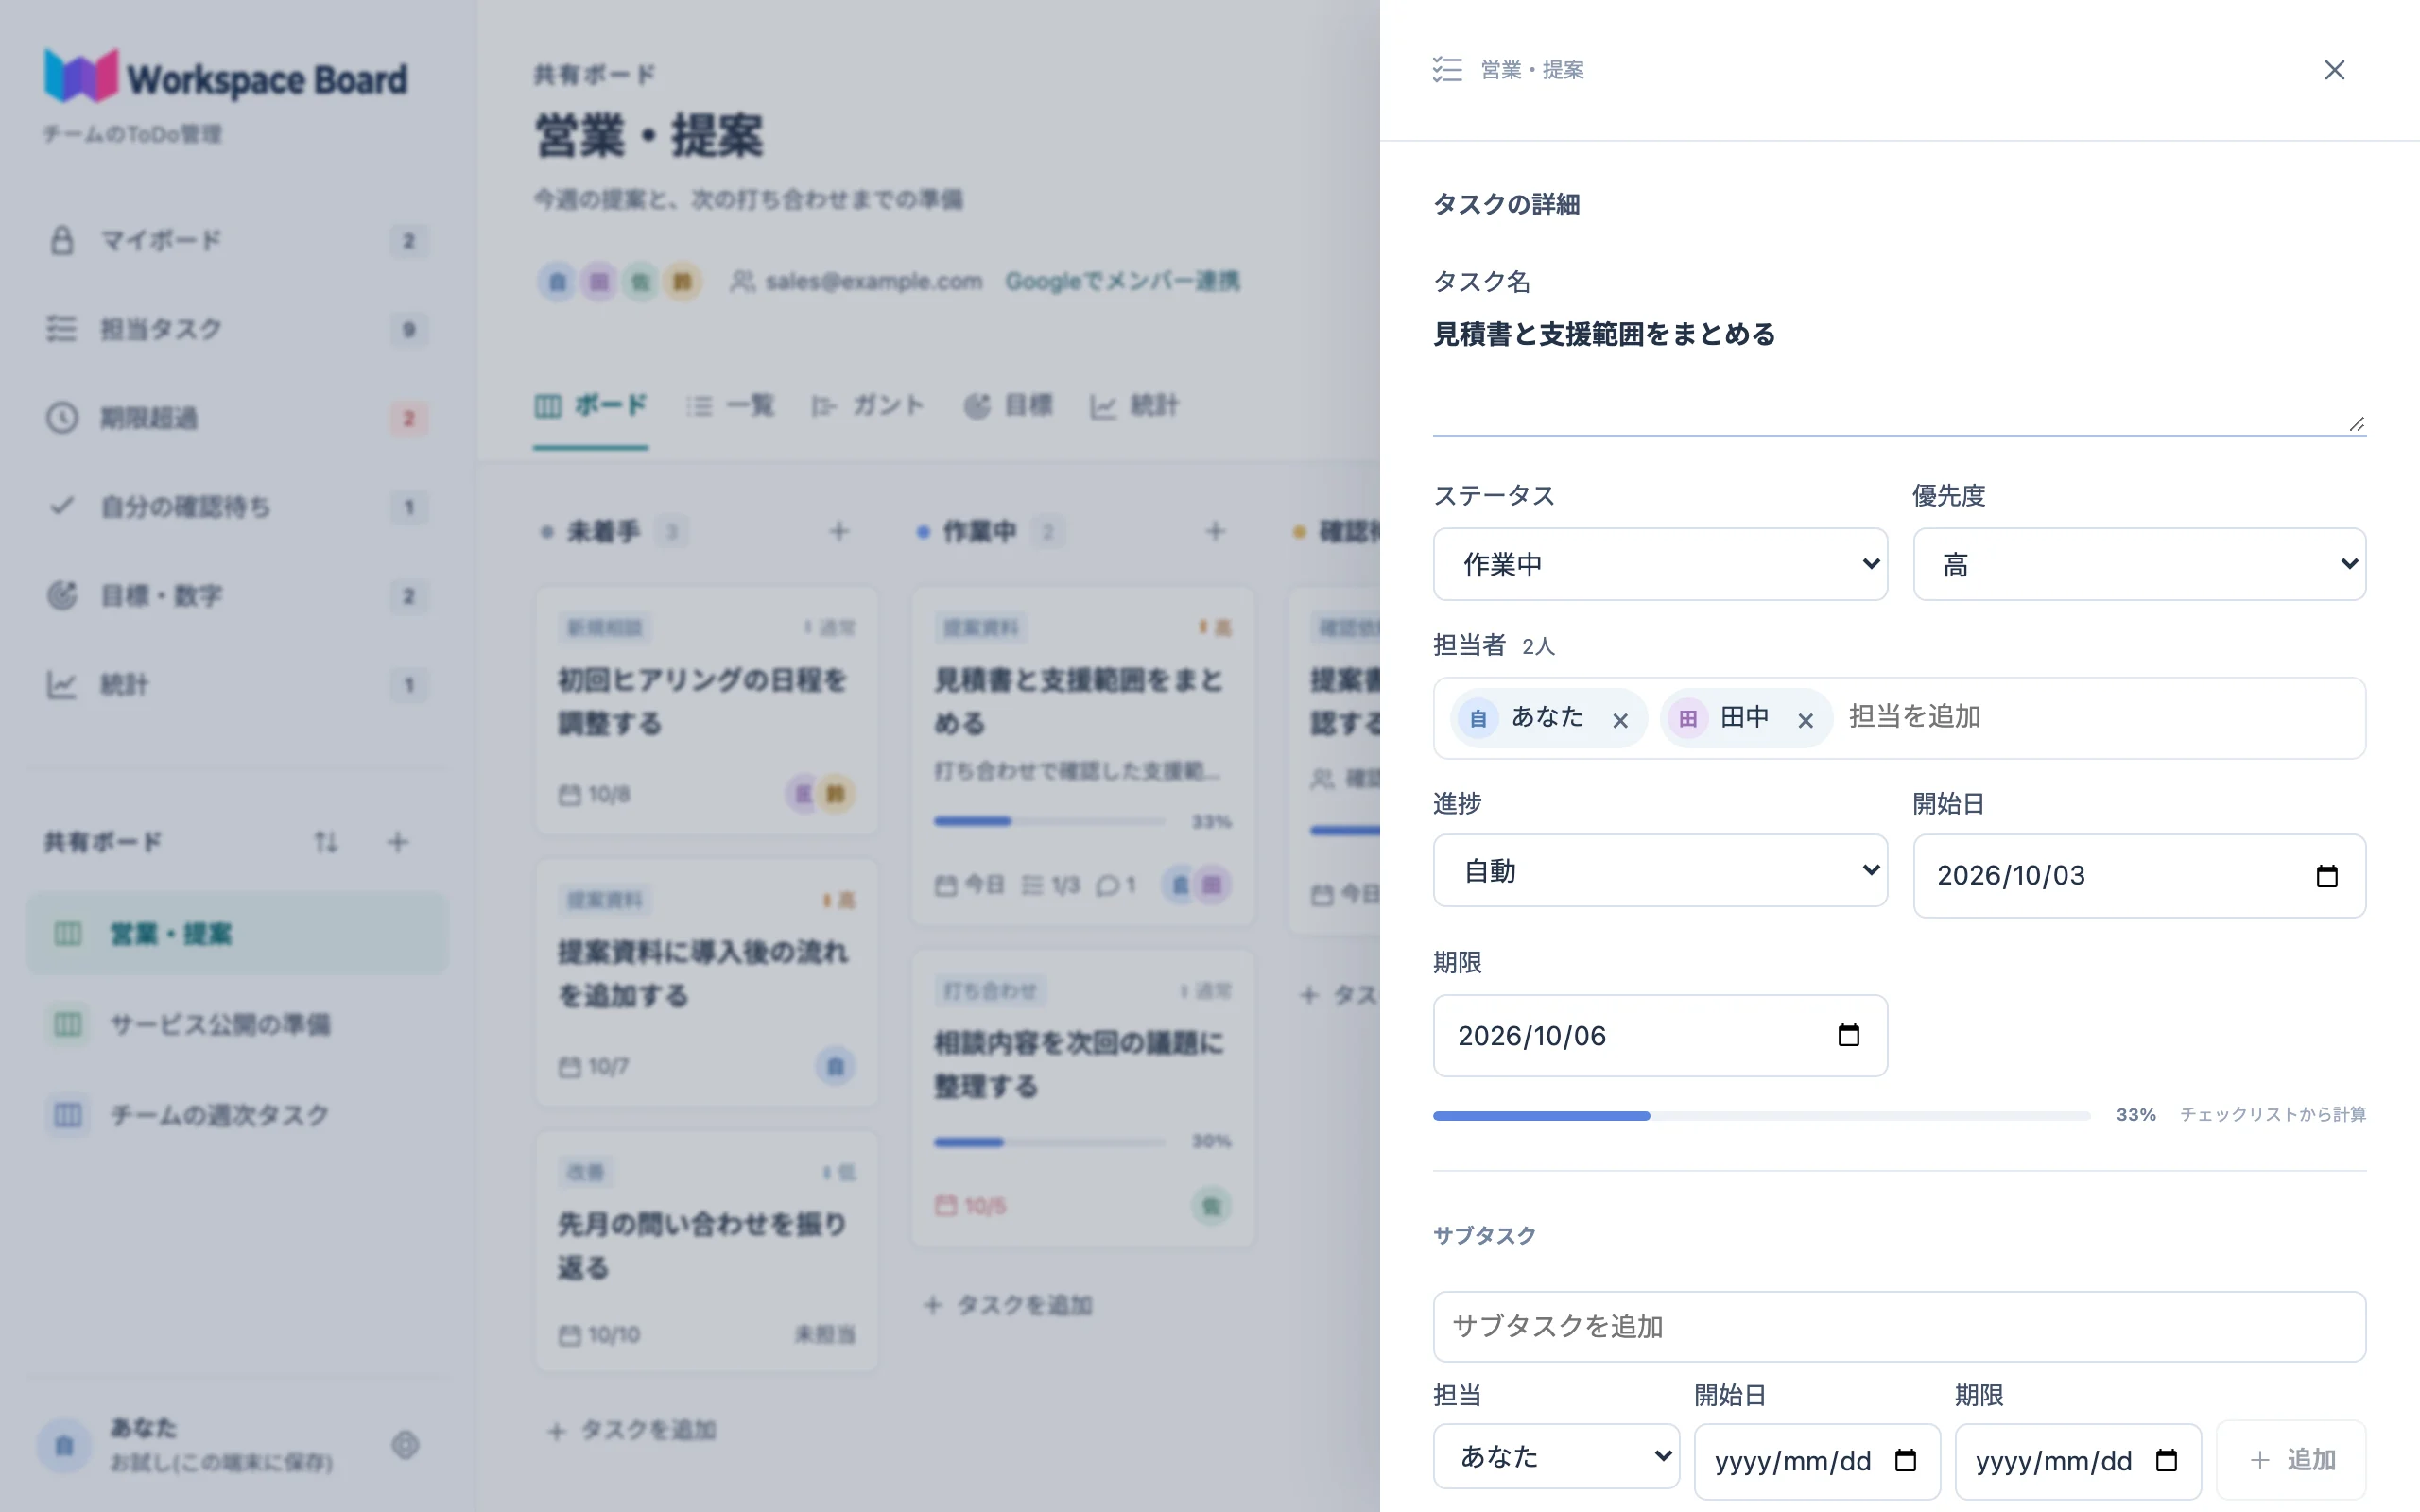Click the plus icon to add shared board
The height and width of the screenshot is (1512, 2420).
pyautogui.click(x=398, y=842)
